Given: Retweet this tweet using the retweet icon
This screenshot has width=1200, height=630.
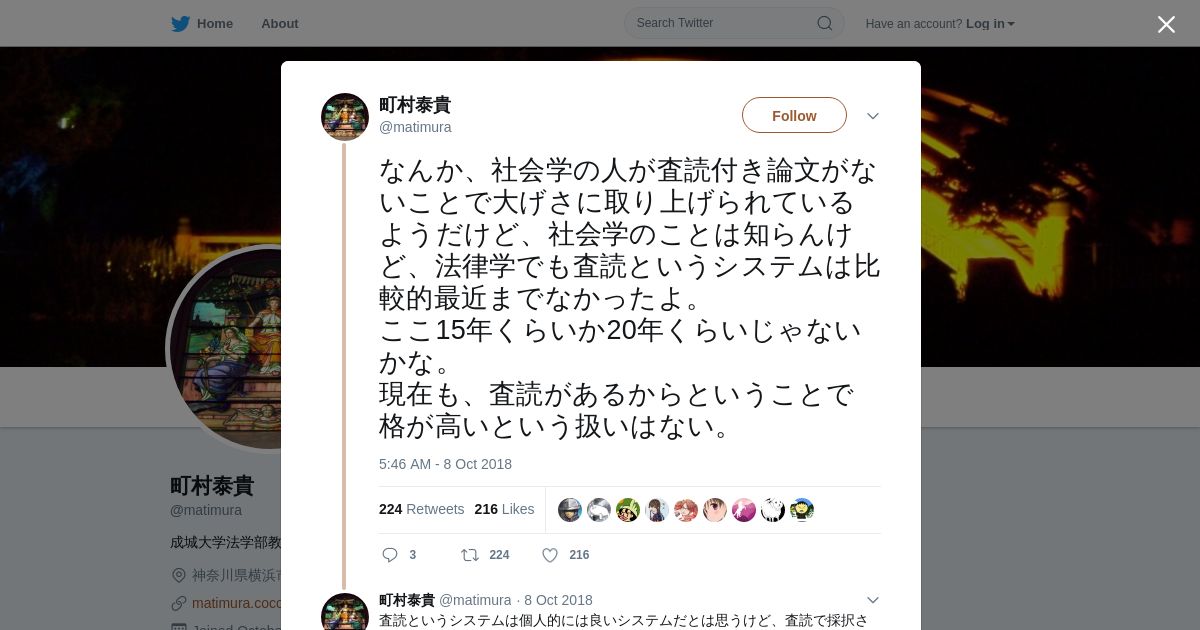Looking at the screenshot, I should point(469,555).
